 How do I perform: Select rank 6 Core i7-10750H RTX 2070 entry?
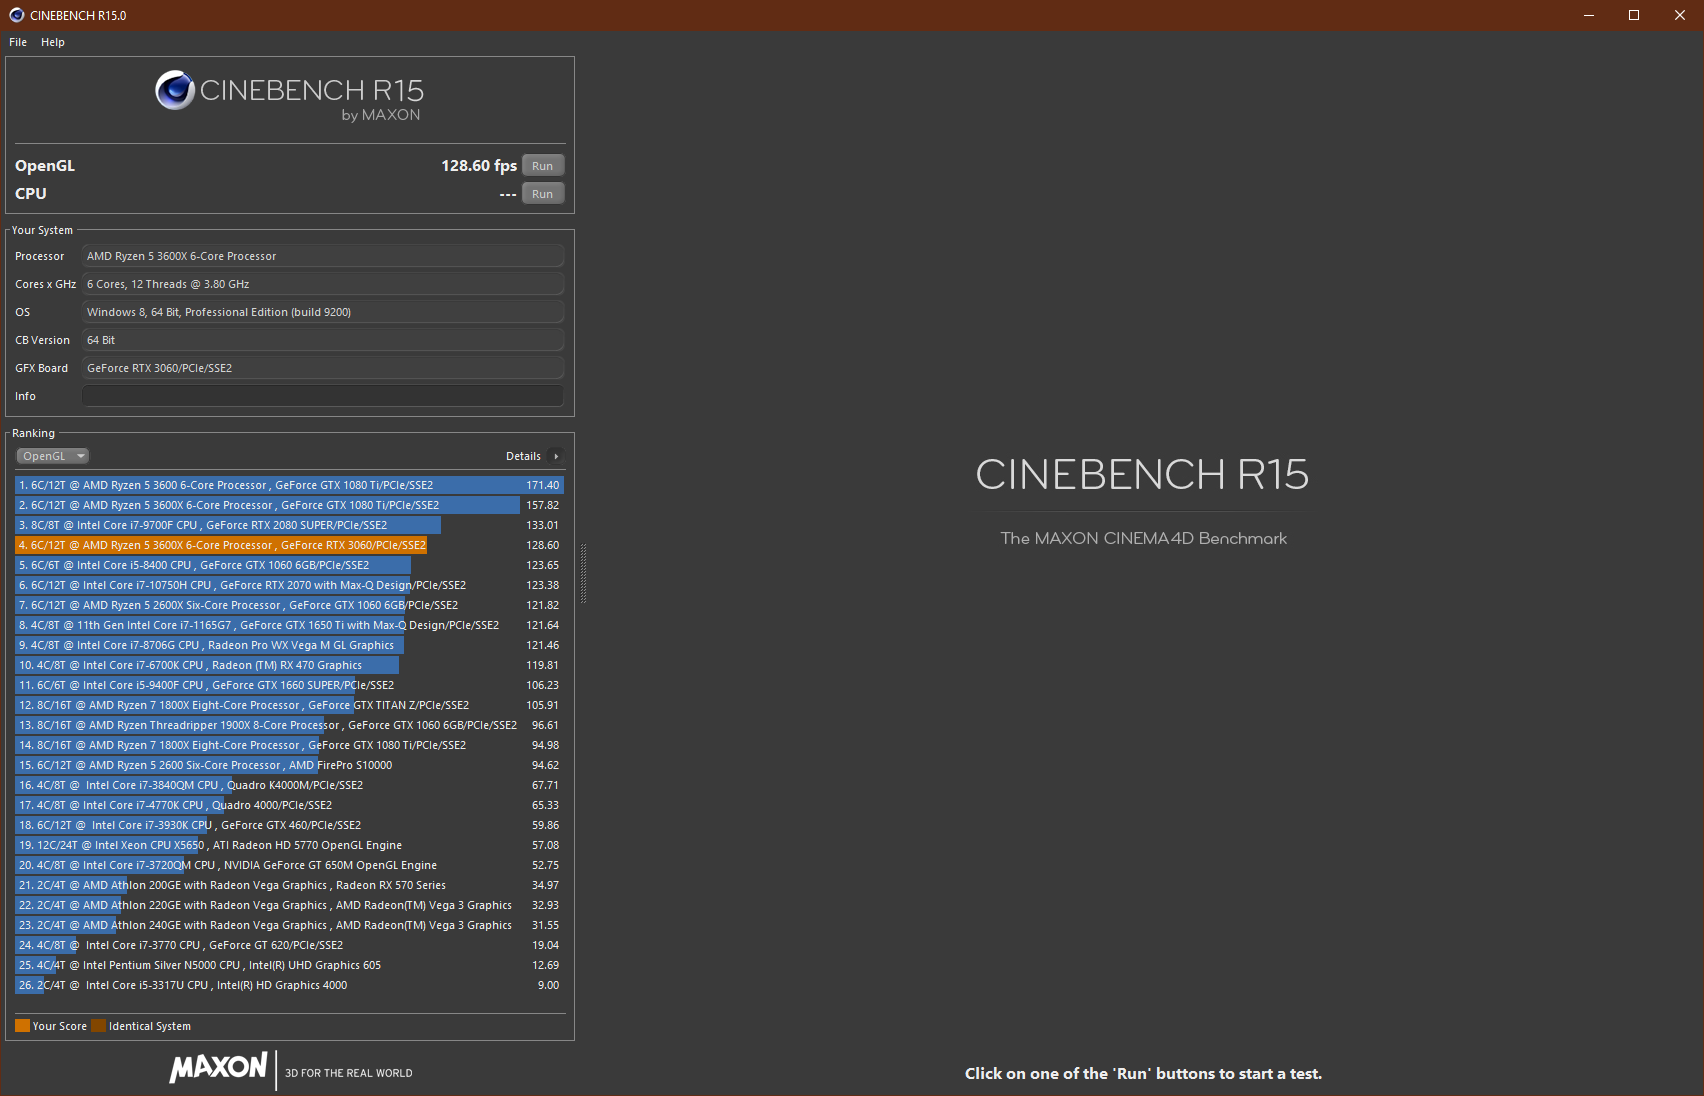coord(290,585)
